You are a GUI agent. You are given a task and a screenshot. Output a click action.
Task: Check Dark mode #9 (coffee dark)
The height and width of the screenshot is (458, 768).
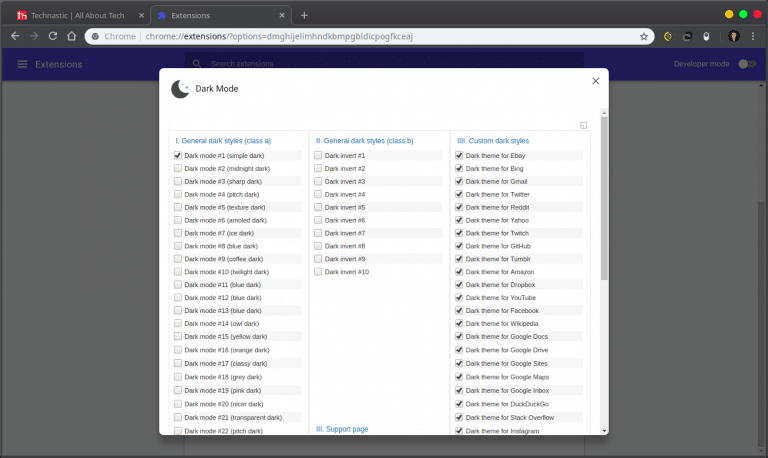point(178,259)
